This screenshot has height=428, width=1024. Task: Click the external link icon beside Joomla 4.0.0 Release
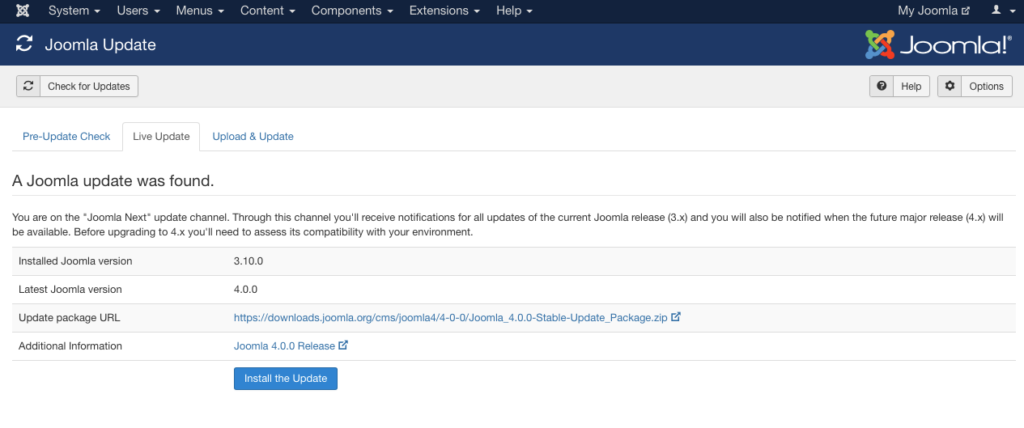coord(343,346)
